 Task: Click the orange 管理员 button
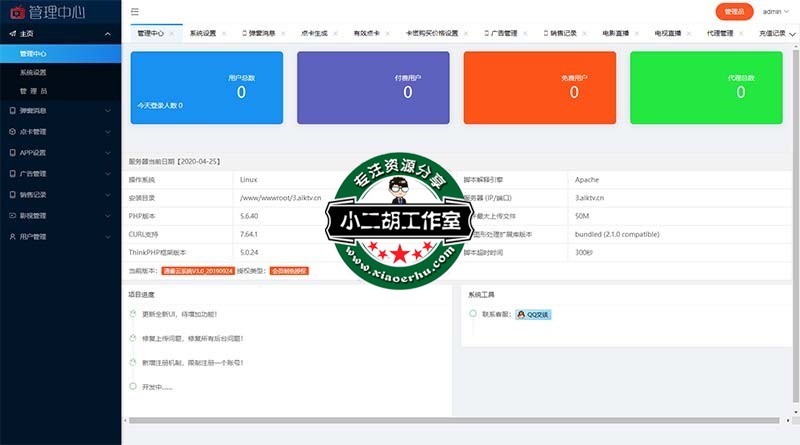click(x=734, y=12)
